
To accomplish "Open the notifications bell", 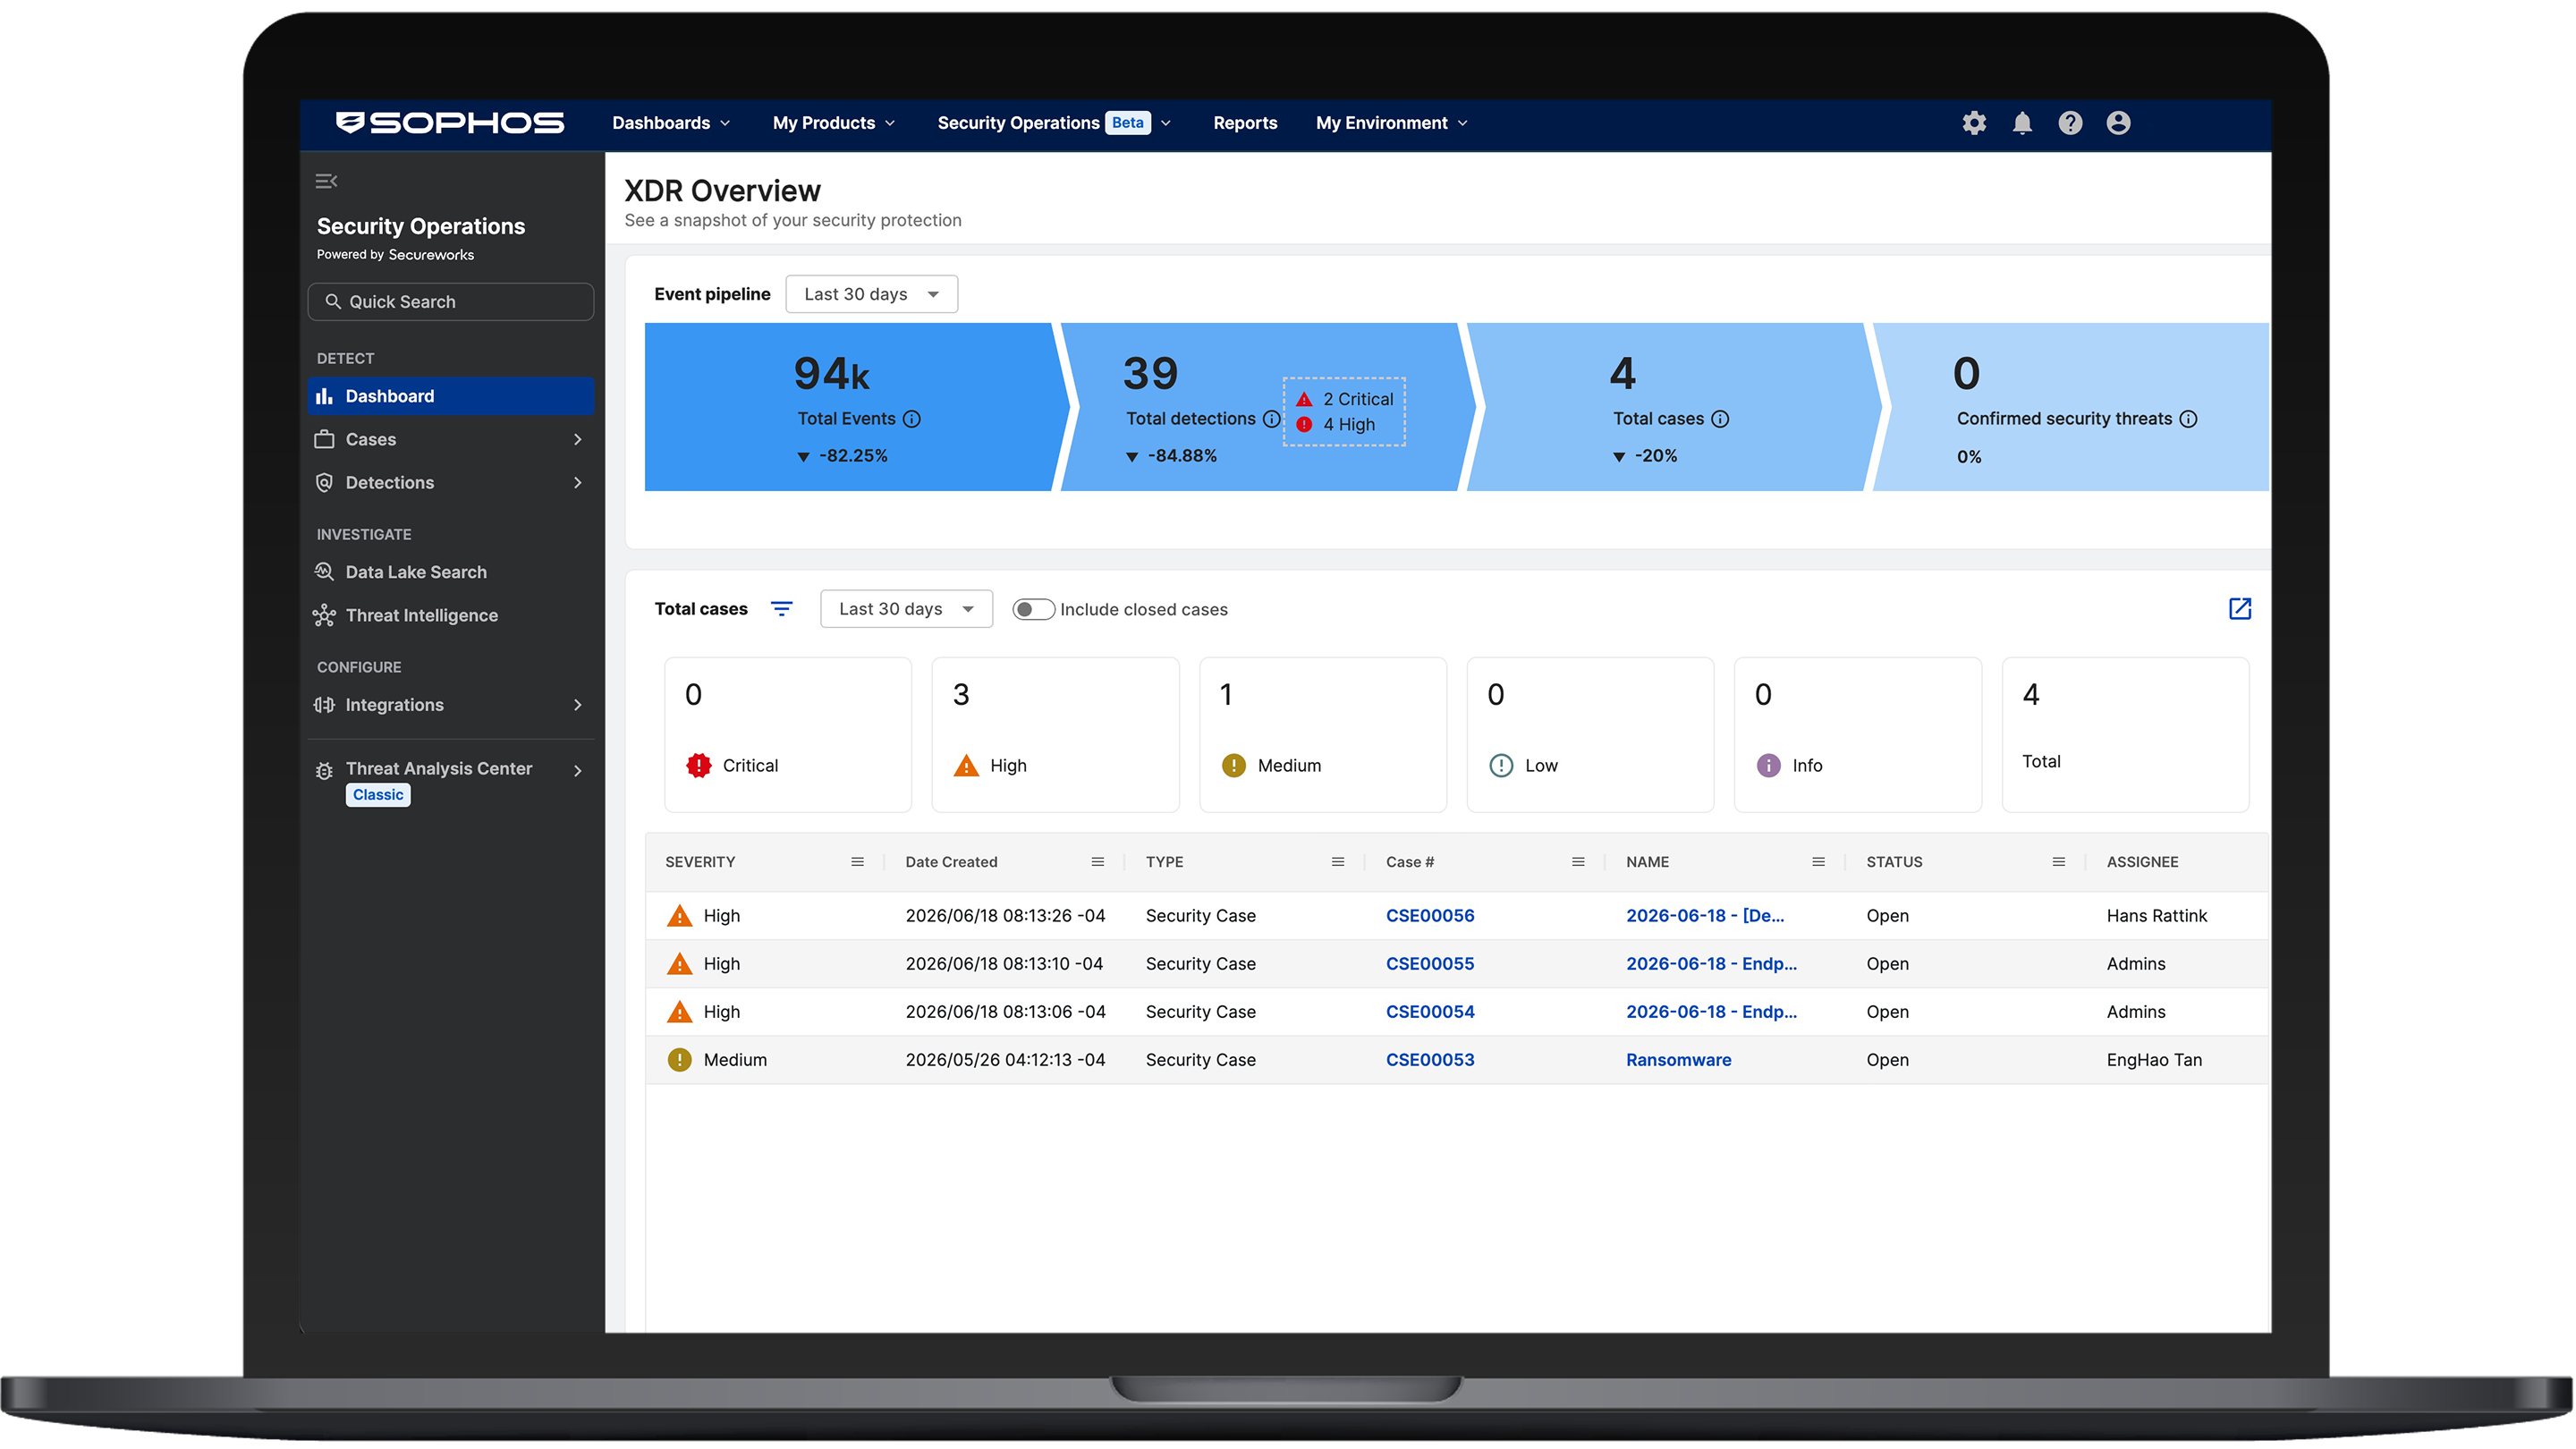I will (x=2022, y=123).
